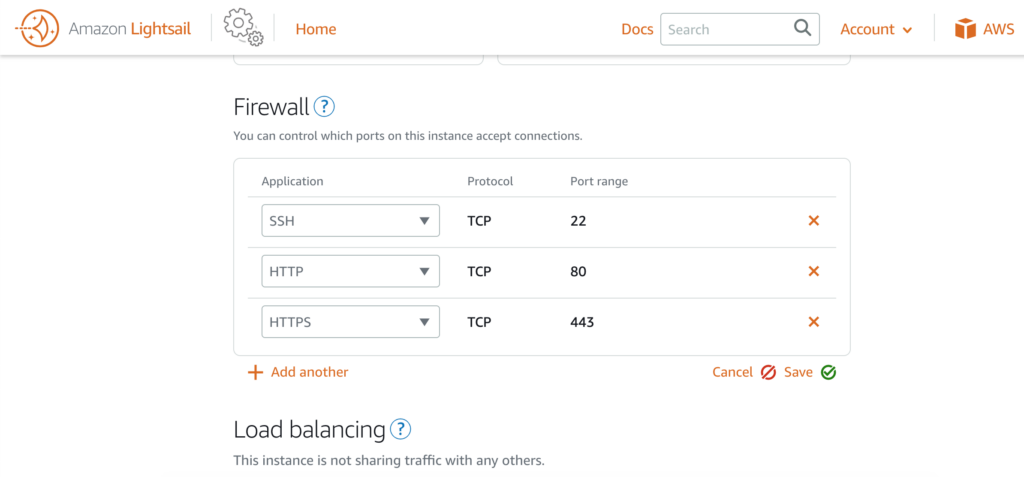Screen dimensions: 1024x477
Task: Show Firewall help question mark
Action: coord(324,107)
